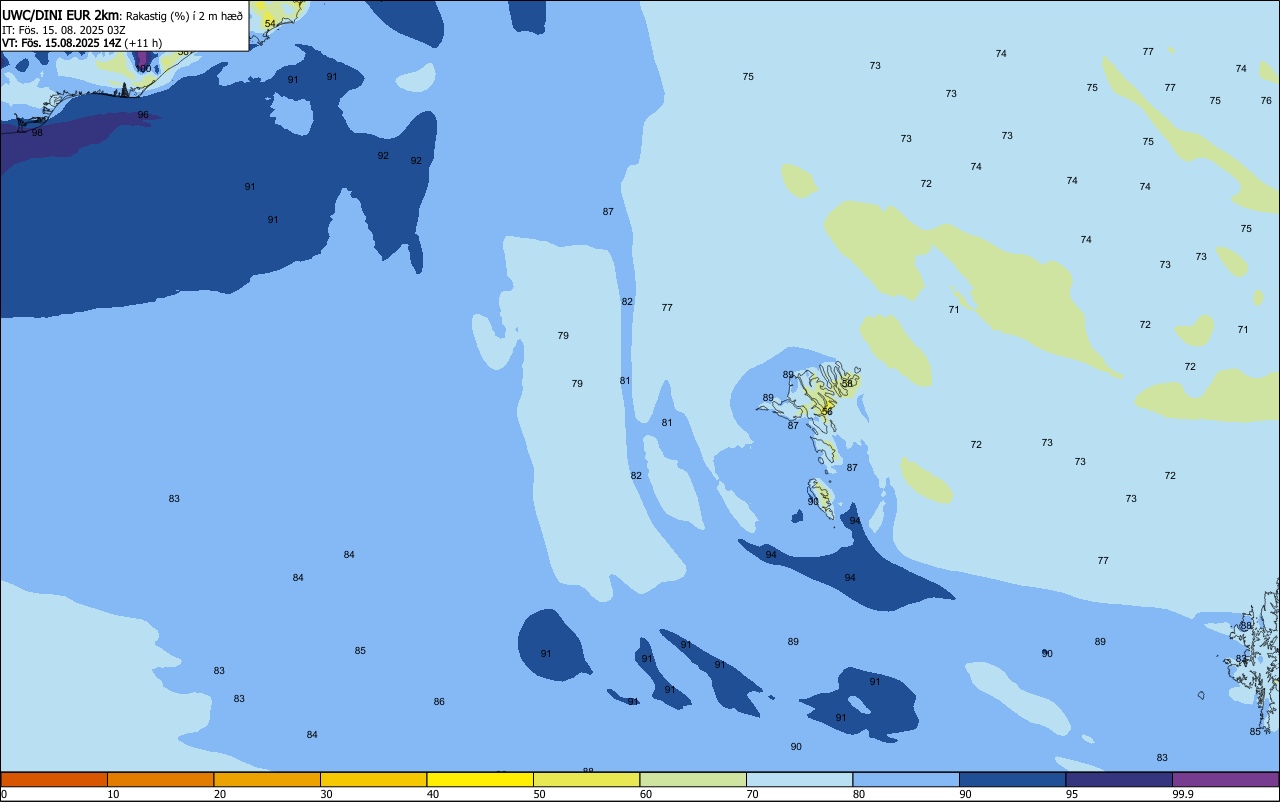Click the '50' label on the colour scale
1280x802 pixels.
tap(540, 794)
